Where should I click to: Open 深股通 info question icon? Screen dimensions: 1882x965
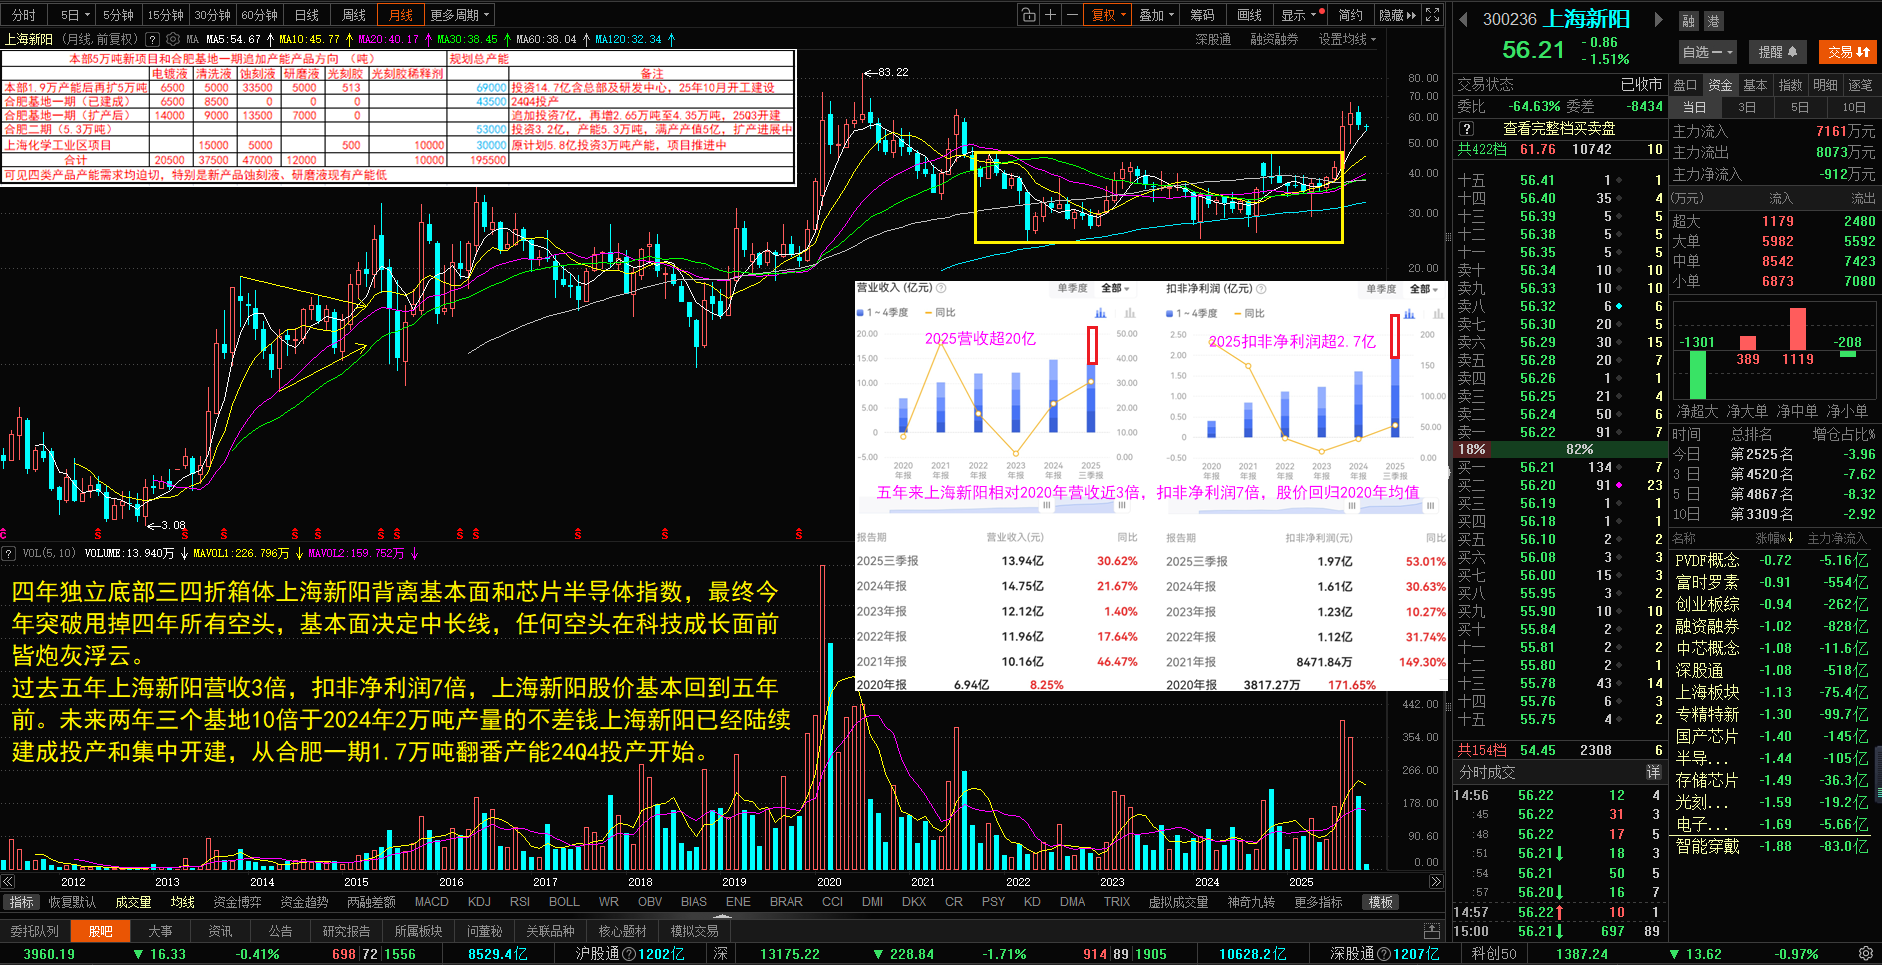pos(1385,954)
